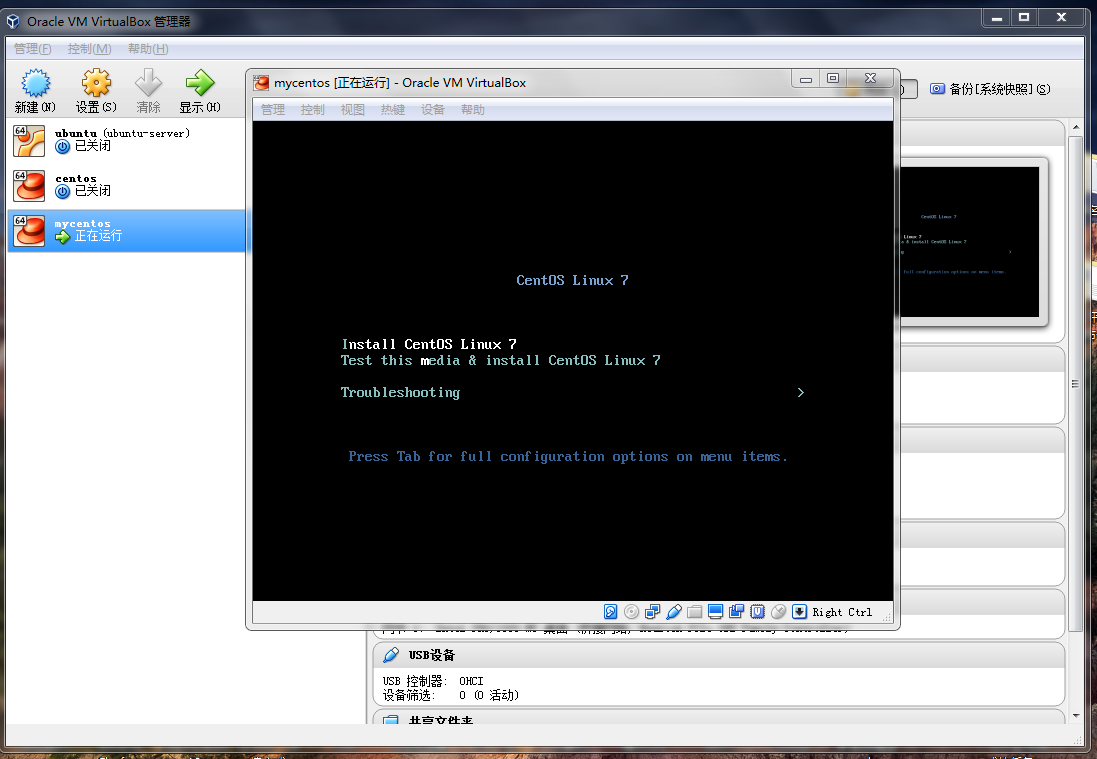The height and width of the screenshot is (759, 1097).
Task: Select the running mycentos VM entry
Action: (127, 230)
